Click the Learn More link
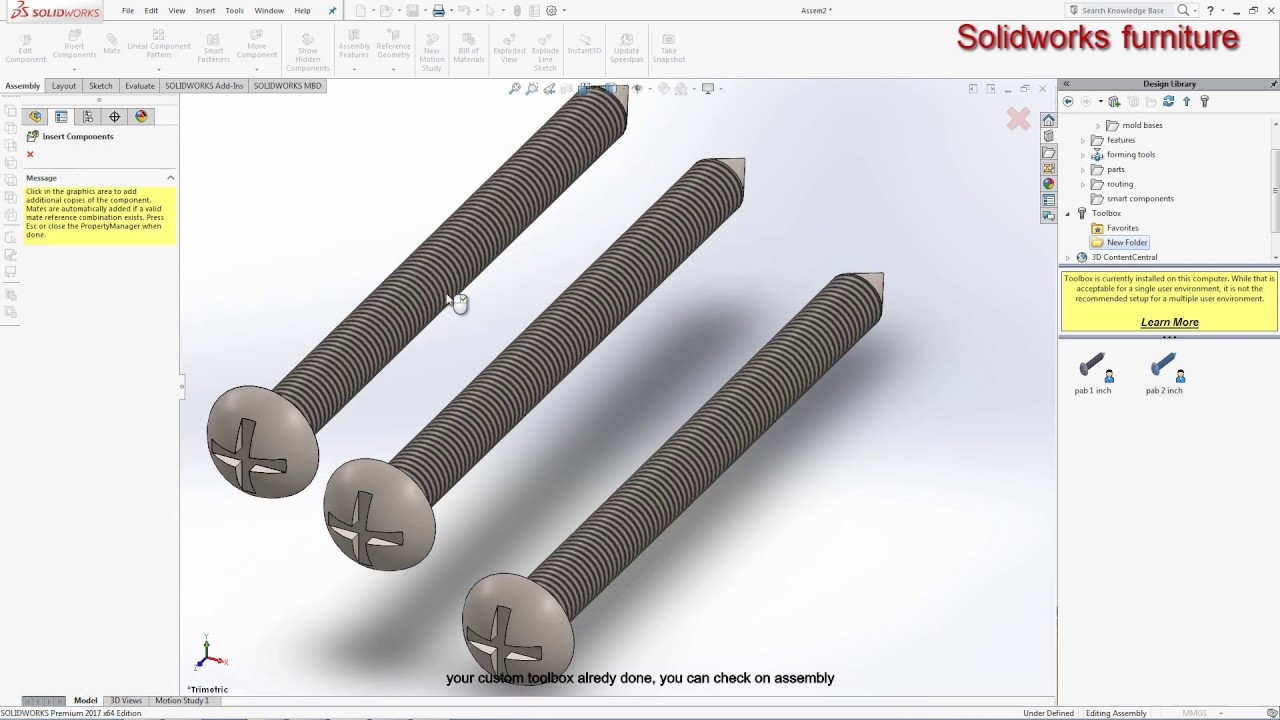Viewport: 1280px width, 720px height. click(1169, 322)
